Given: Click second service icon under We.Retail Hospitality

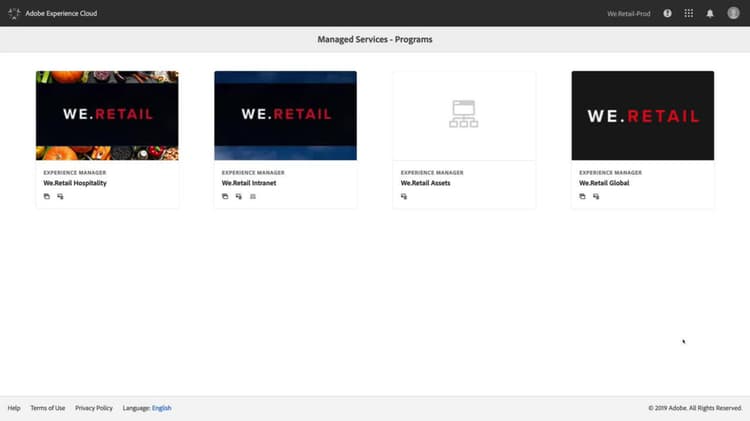Looking at the screenshot, I should pos(60,196).
